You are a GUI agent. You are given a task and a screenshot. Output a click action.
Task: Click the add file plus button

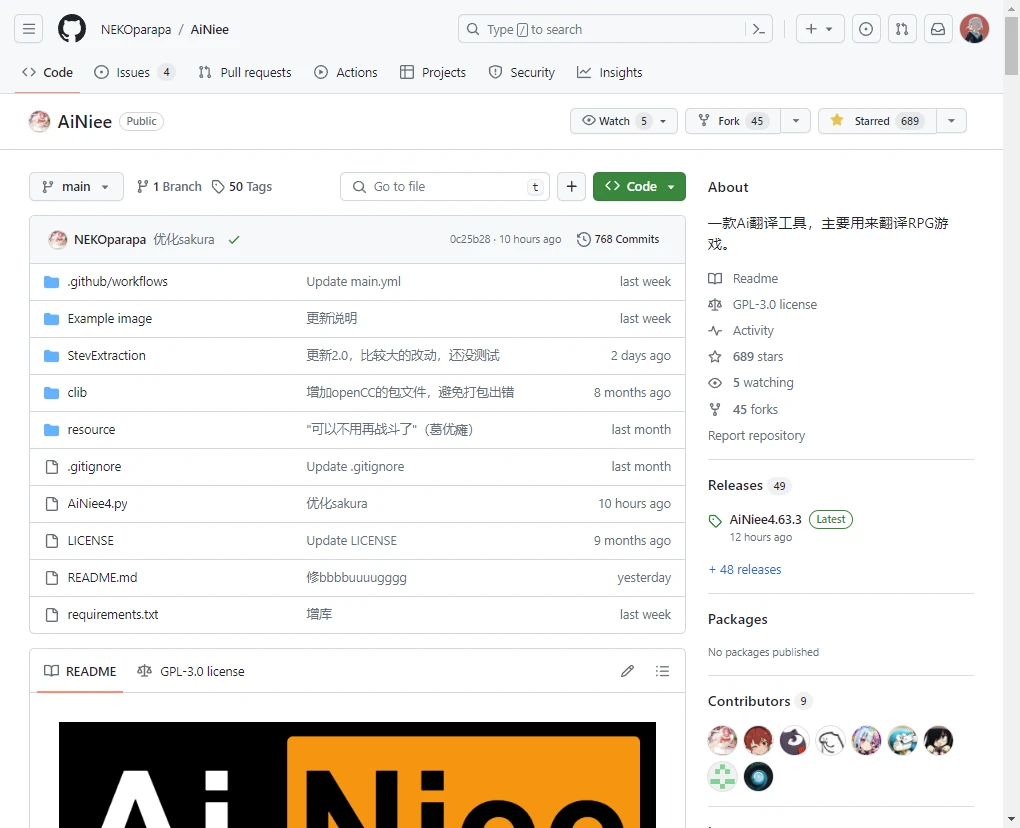point(571,187)
